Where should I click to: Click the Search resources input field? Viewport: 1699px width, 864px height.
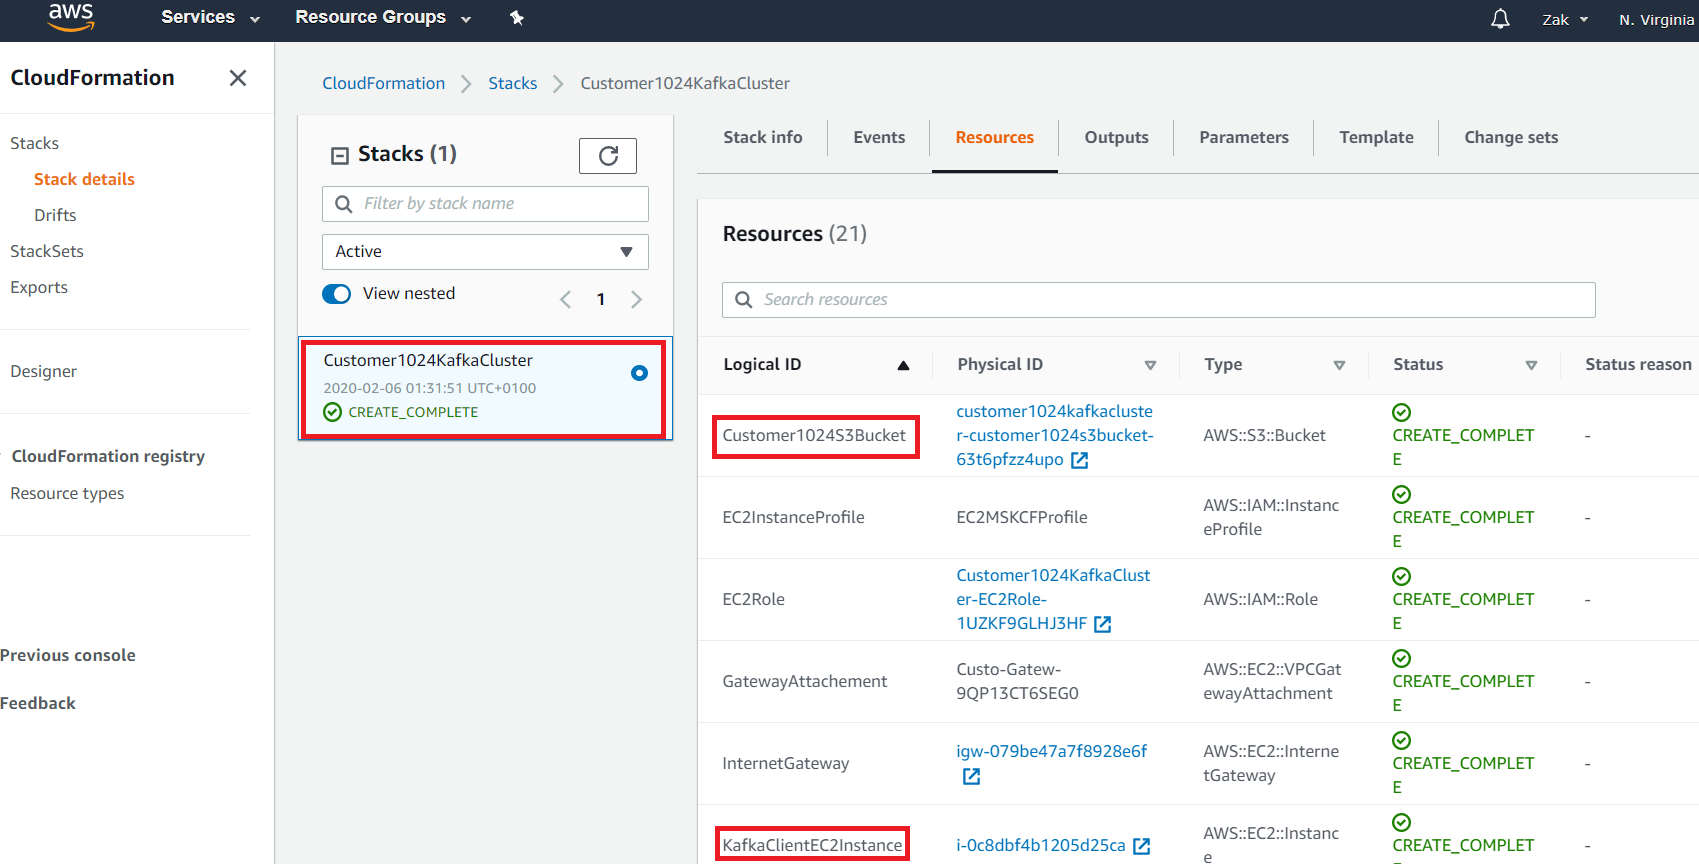[x=1158, y=300]
